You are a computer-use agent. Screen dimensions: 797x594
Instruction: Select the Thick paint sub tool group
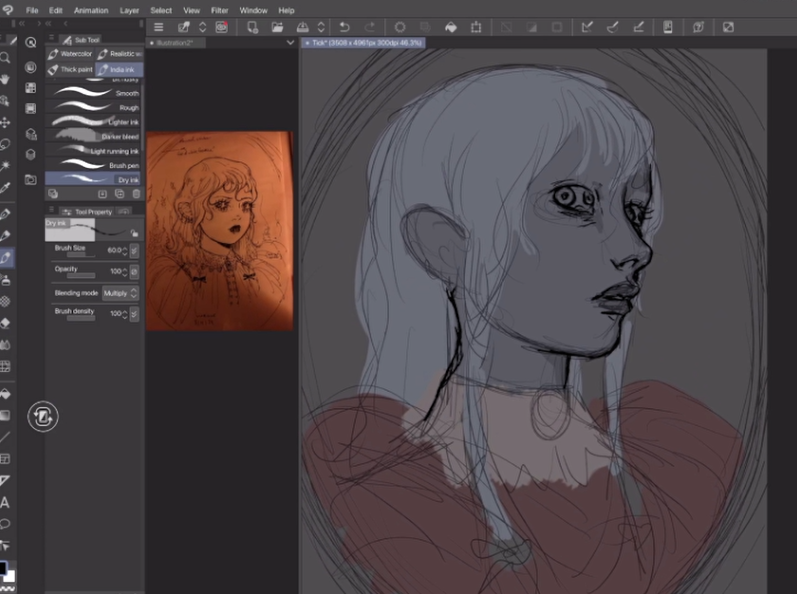pyautogui.click(x=70, y=69)
